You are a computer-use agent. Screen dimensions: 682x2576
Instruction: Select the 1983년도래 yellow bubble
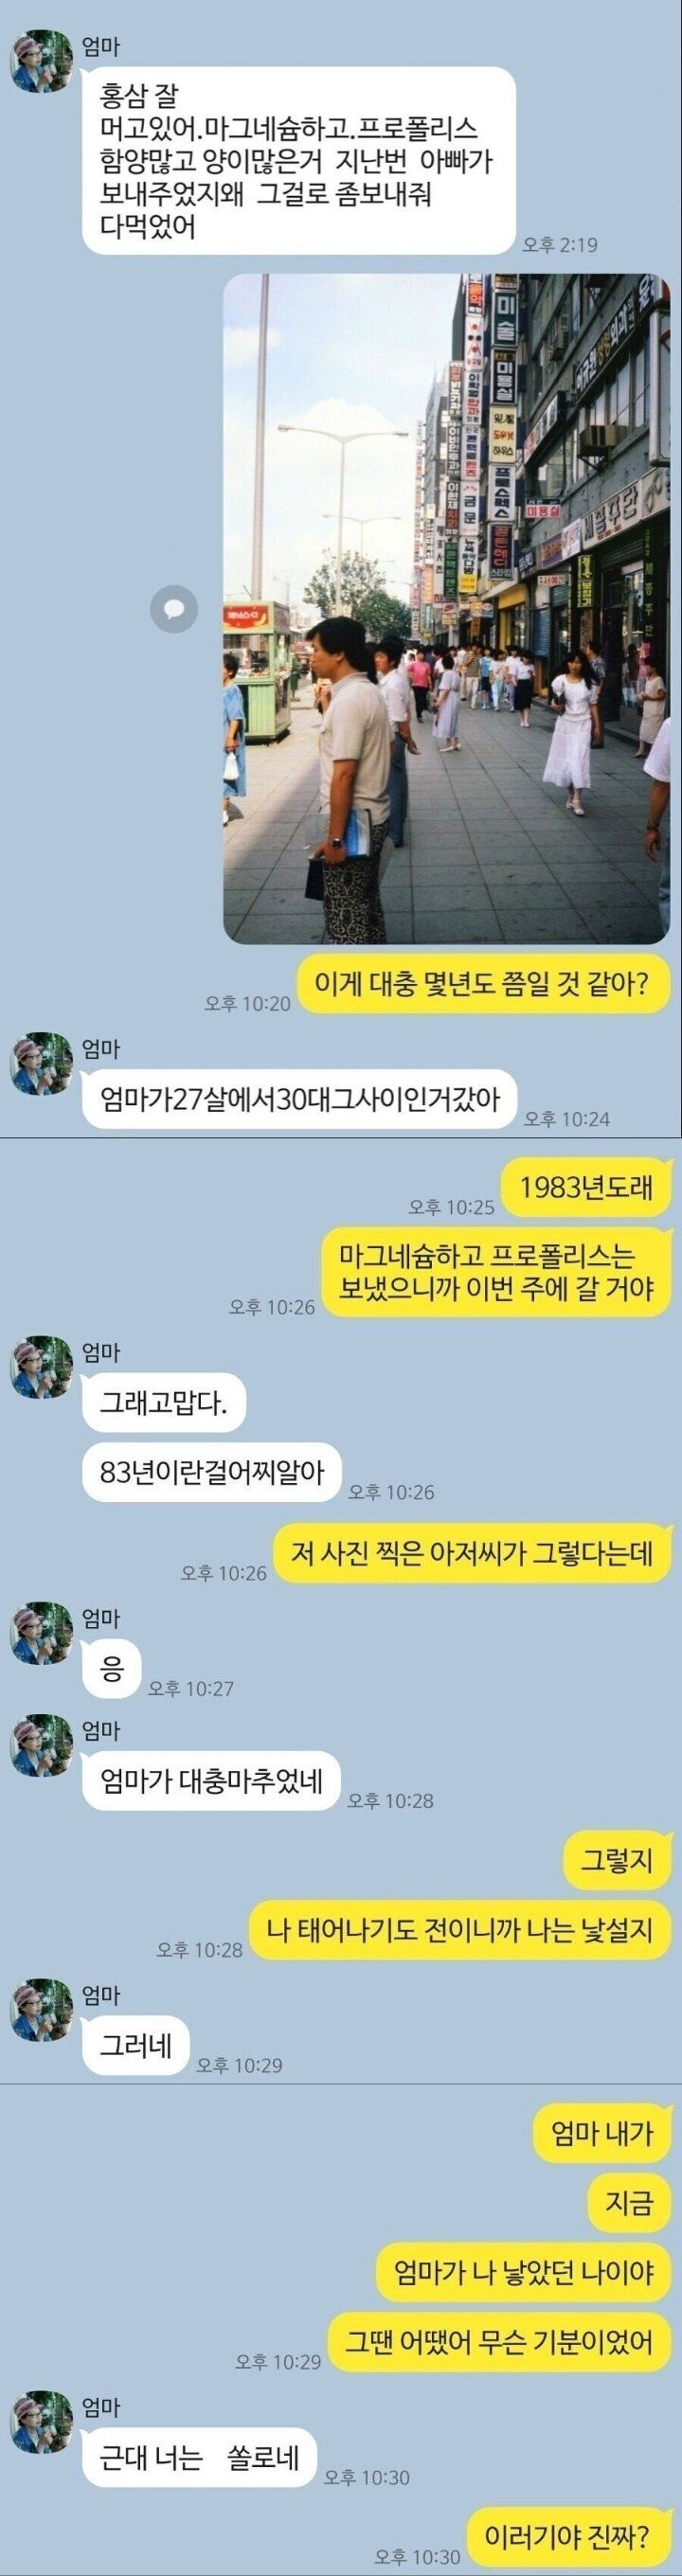[586, 1187]
